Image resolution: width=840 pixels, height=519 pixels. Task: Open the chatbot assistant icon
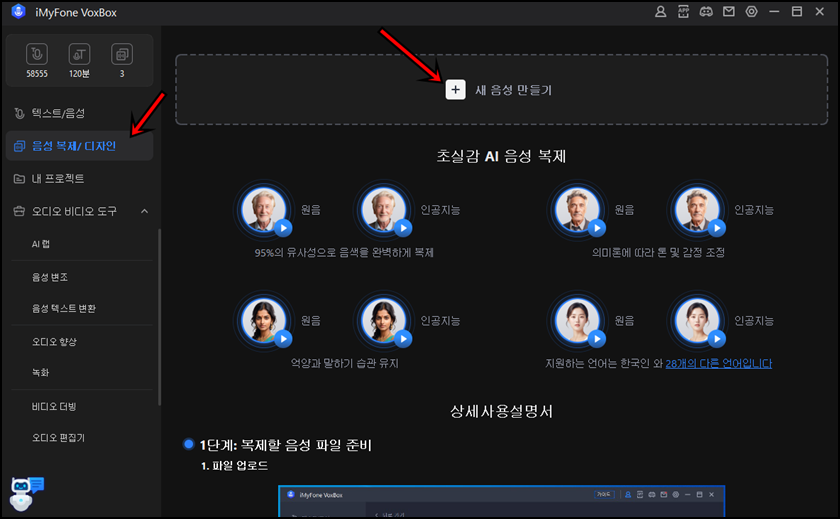(26, 493)
